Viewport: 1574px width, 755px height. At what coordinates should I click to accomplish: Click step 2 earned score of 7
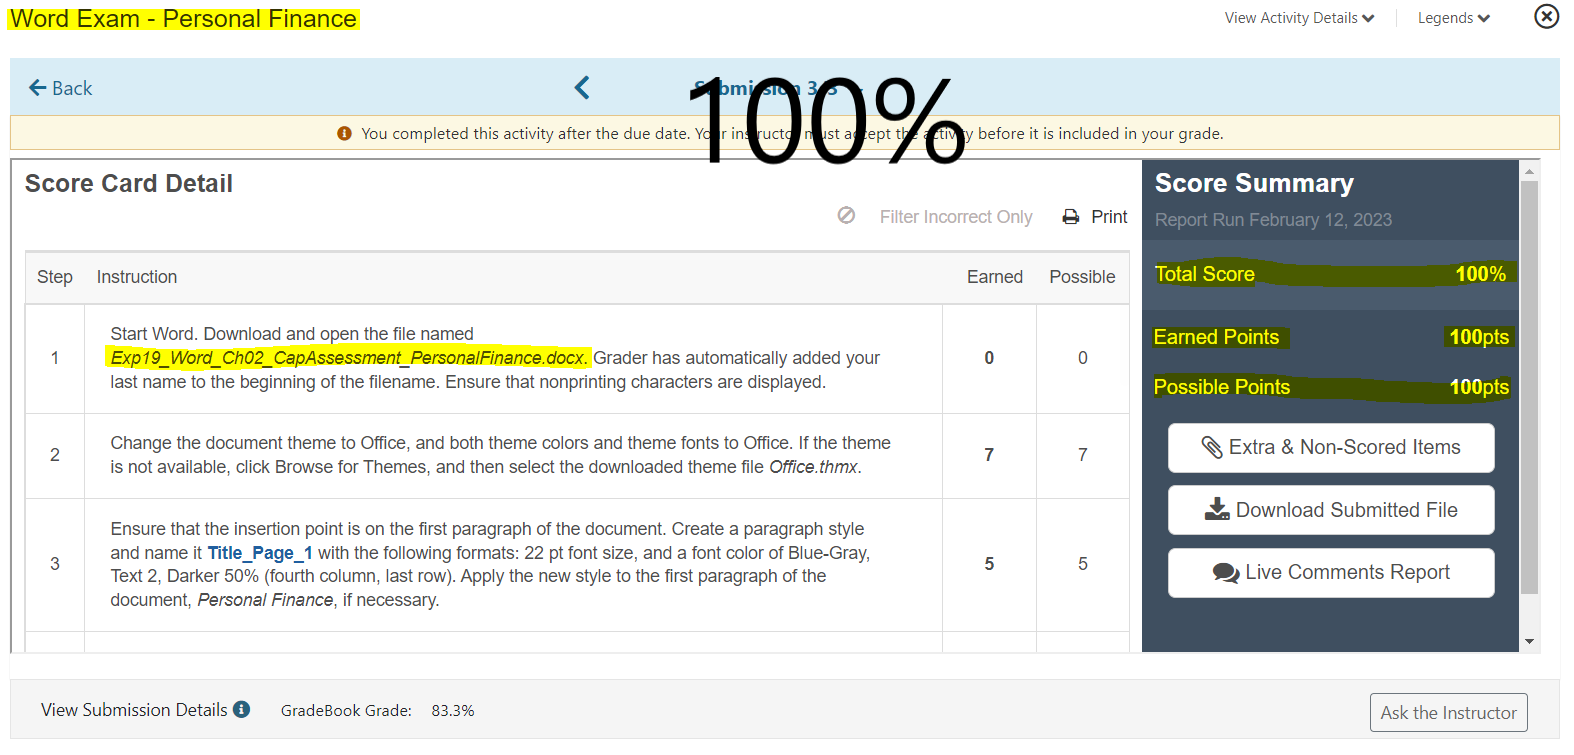pos(989,455)
